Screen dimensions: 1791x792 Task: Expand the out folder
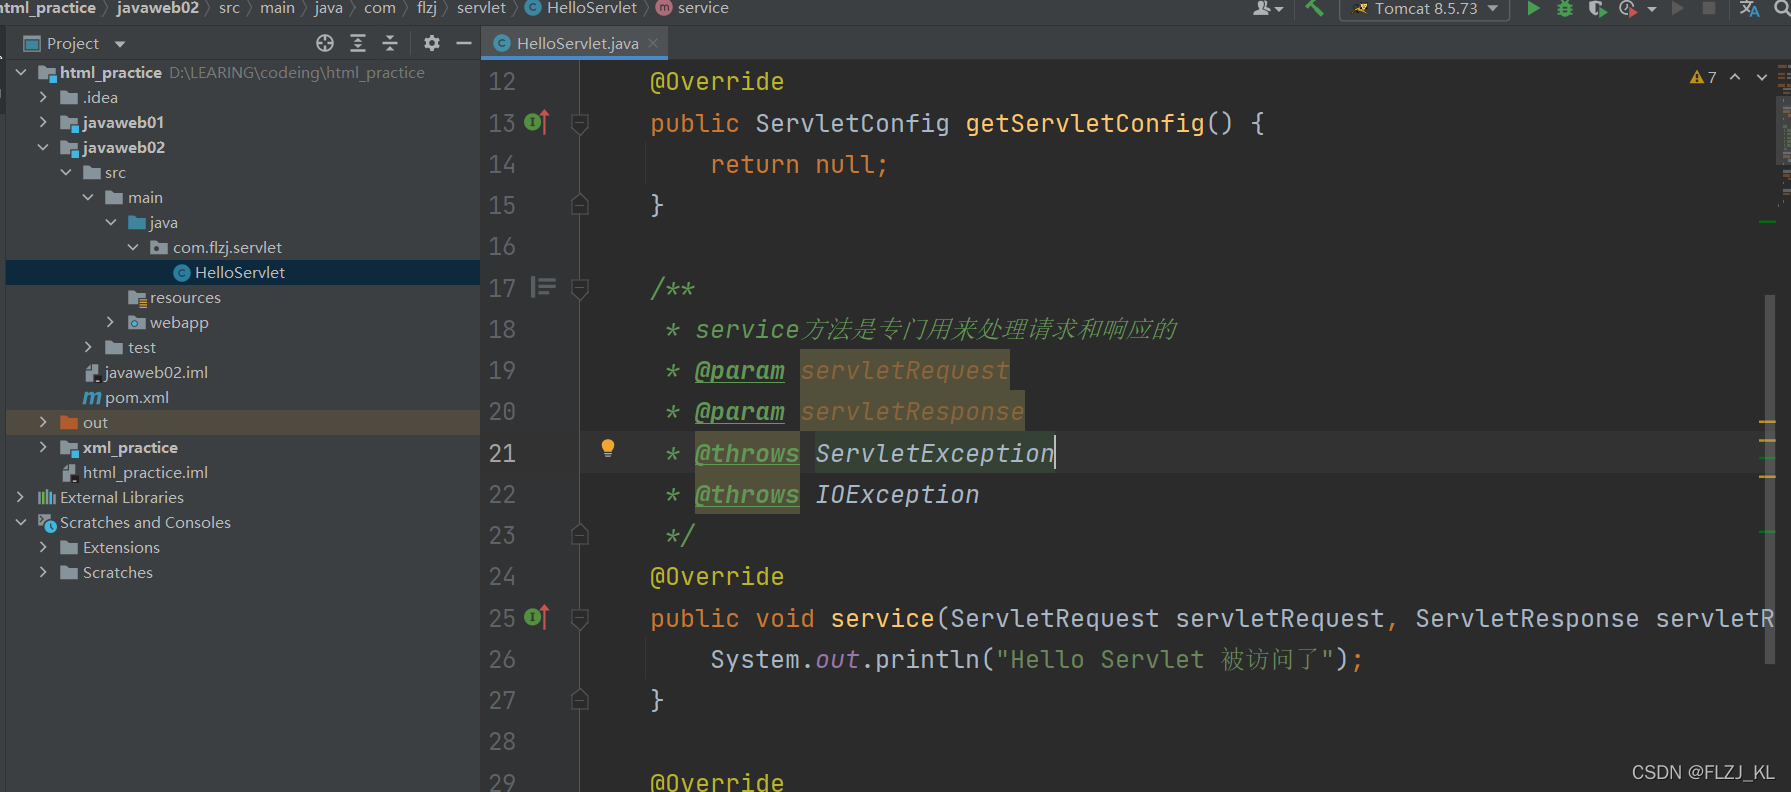[43, 422]
